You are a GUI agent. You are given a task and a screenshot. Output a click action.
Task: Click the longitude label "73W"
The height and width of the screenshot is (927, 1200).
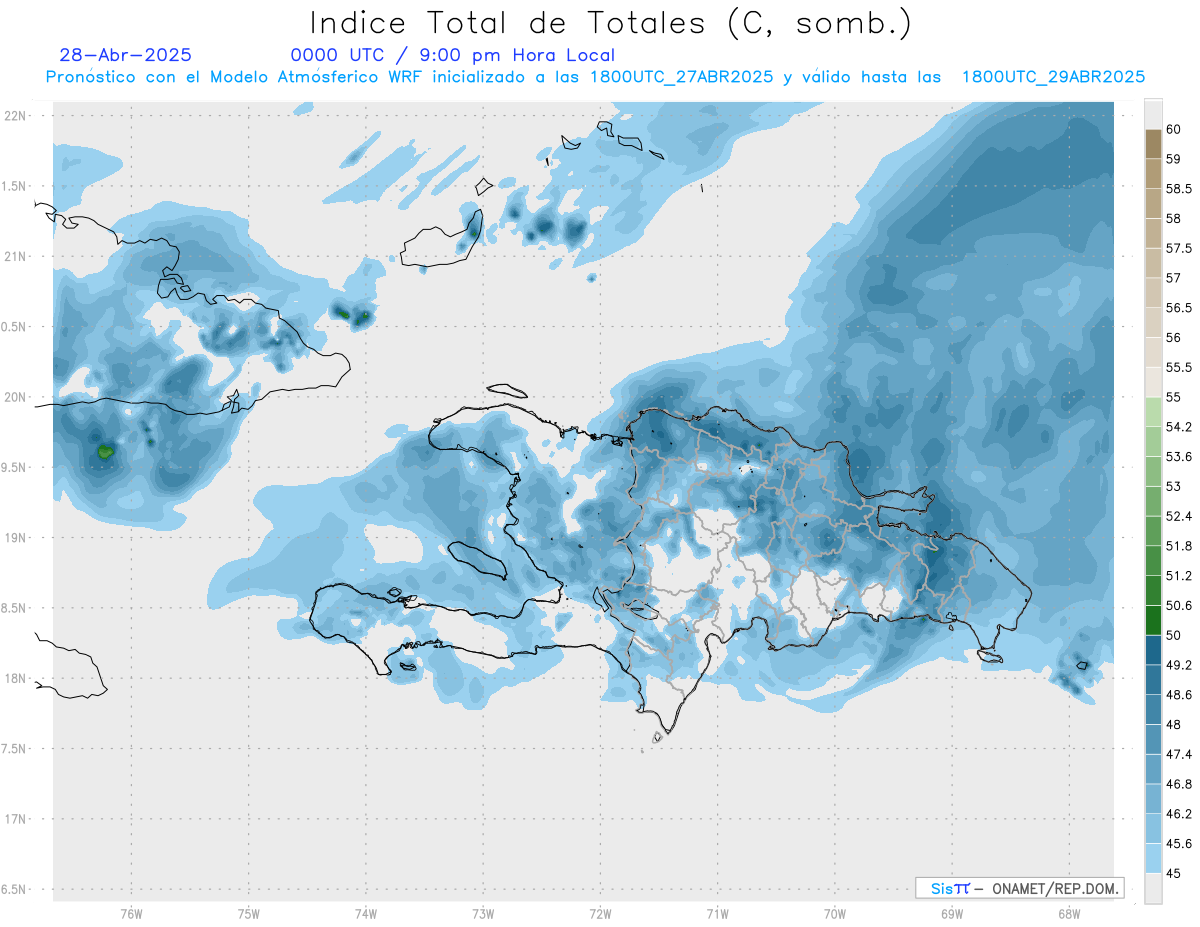(483, 913)
